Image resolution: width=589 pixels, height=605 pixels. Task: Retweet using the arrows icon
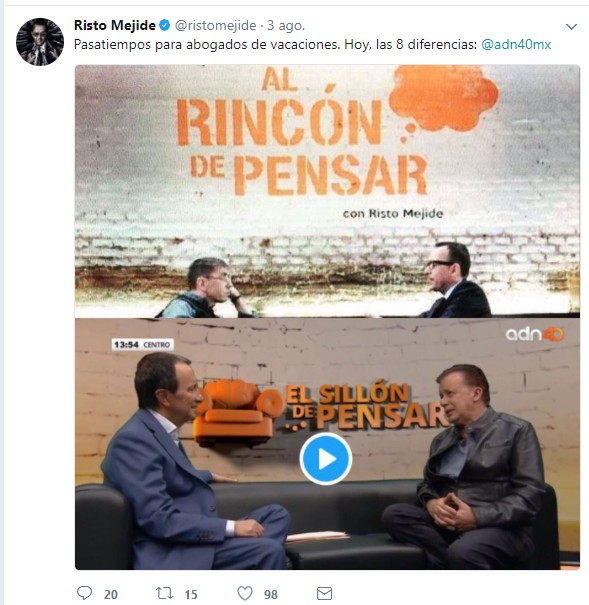pyautogui.click(x=164, y=593)
